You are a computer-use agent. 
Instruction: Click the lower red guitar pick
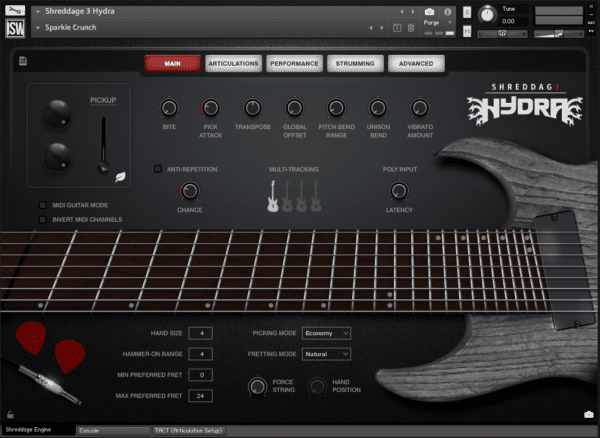tap(70, 356)
